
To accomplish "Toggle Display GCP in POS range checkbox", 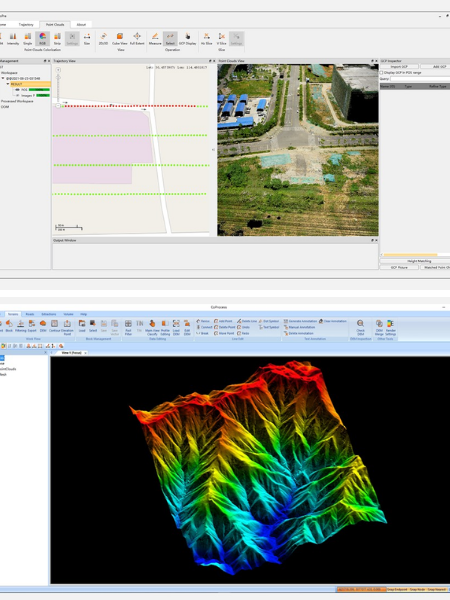I will (382, 72).
